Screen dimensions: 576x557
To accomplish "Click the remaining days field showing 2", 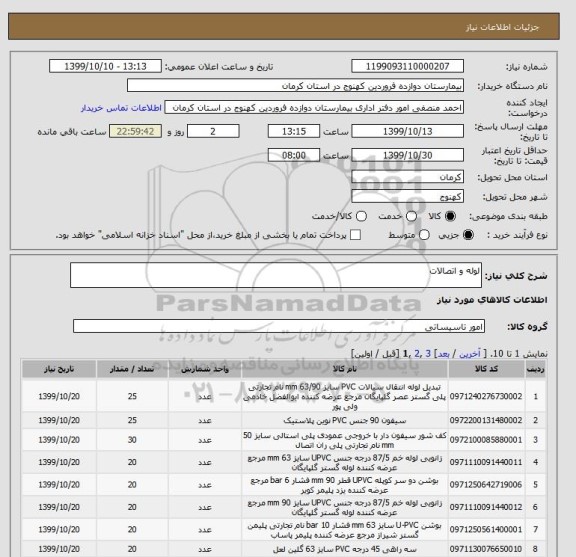I will 213,131.
